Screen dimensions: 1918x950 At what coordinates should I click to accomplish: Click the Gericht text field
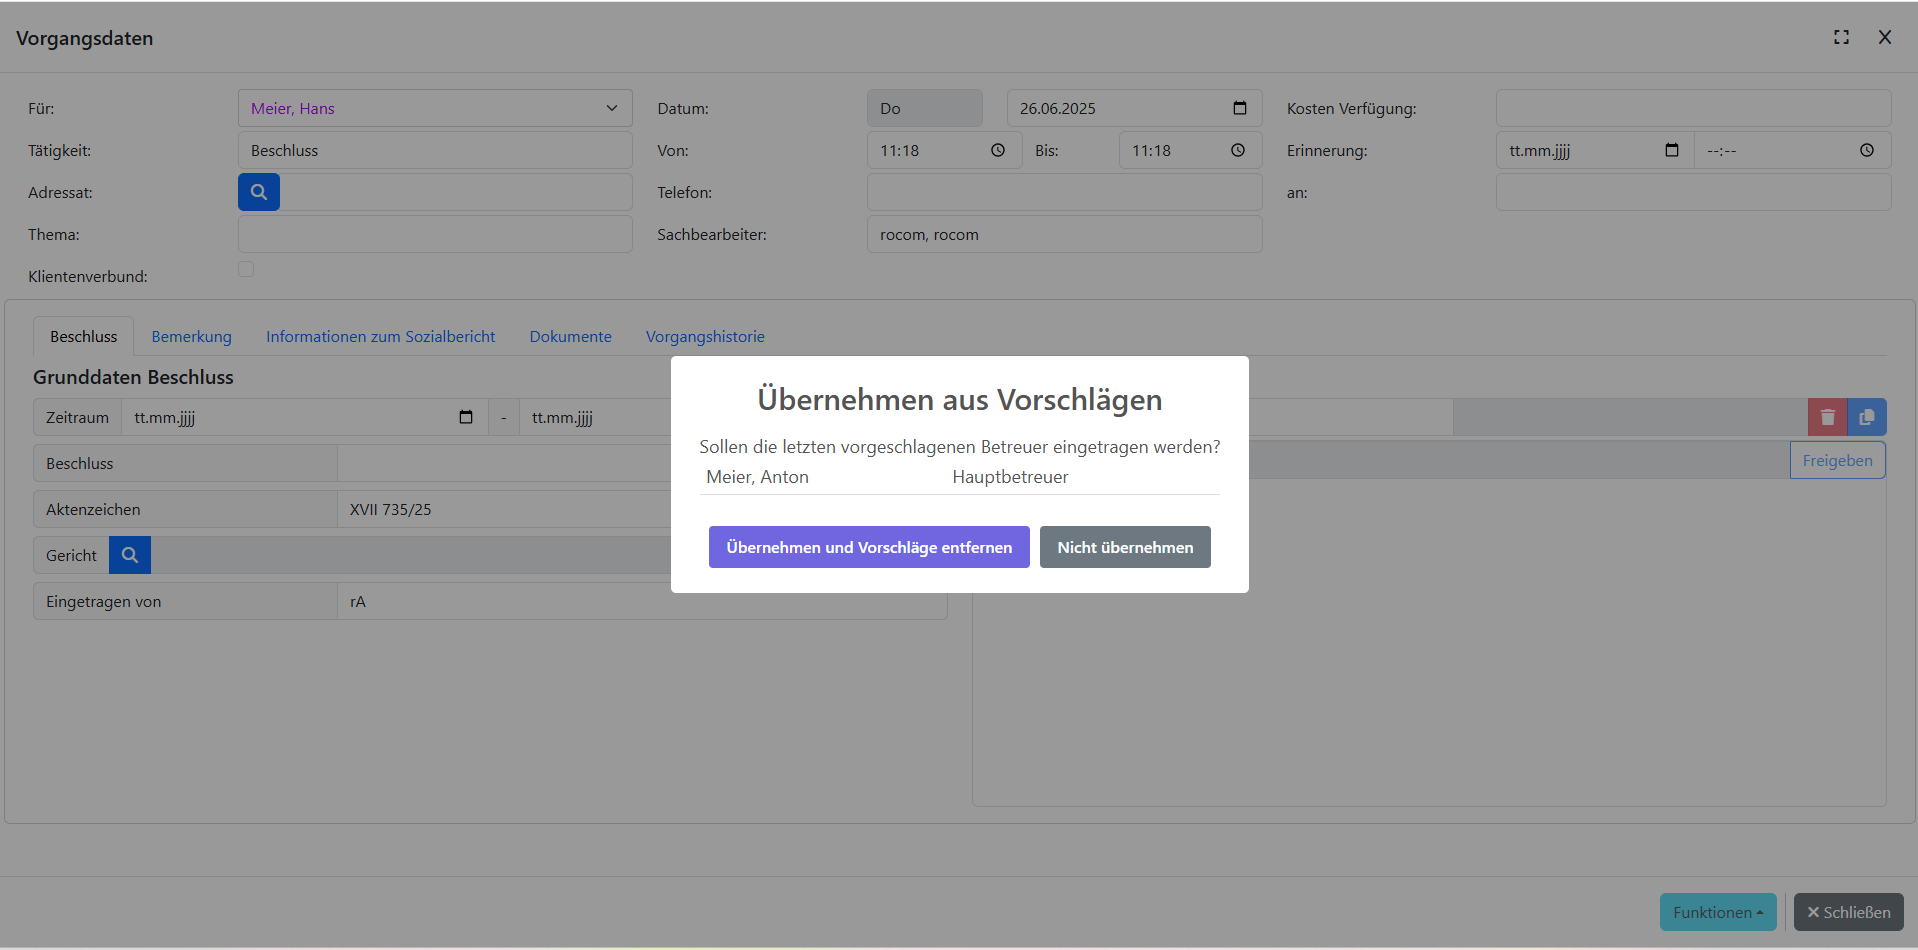pyautogui.click(x=411, y=555)
